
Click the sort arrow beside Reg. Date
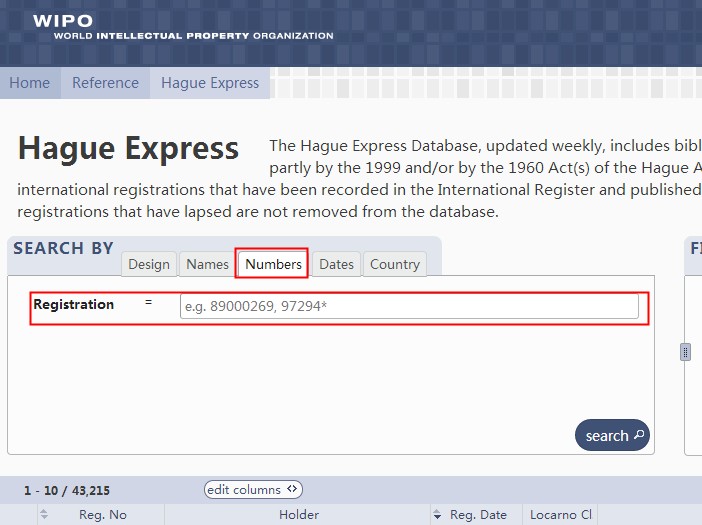[x=437, y=515]
